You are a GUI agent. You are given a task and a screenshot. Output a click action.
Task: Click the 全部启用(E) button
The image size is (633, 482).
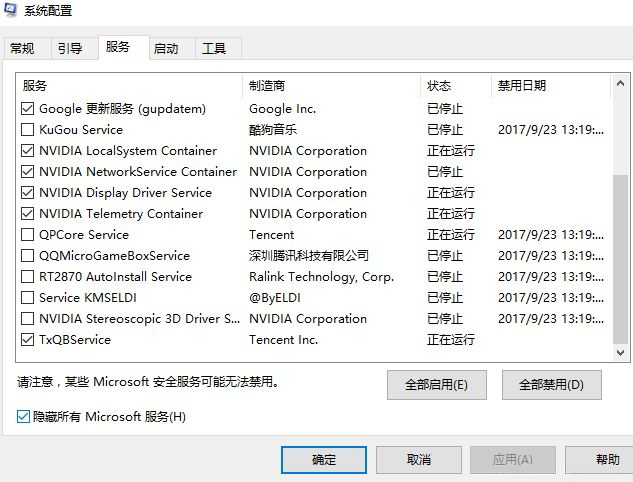437,385
